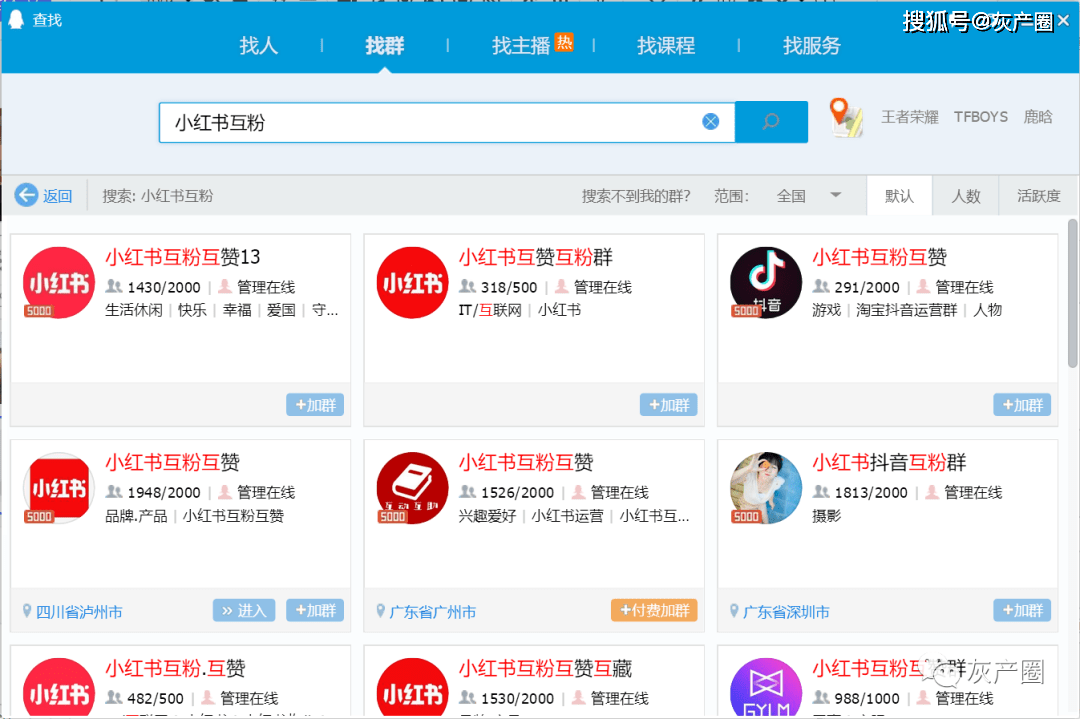
Task: Click 加群 for 小红书互赞互粉群
Action: (668, 405)
